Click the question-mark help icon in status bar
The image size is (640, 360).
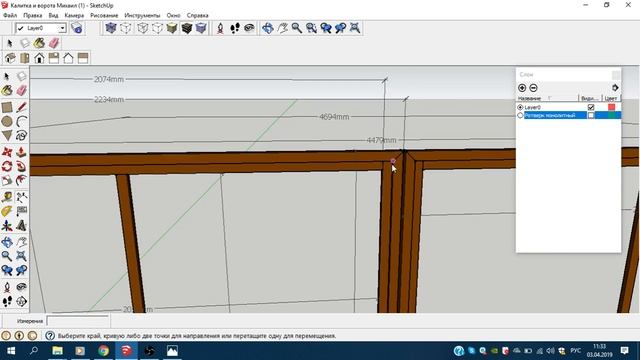[50, 336]
